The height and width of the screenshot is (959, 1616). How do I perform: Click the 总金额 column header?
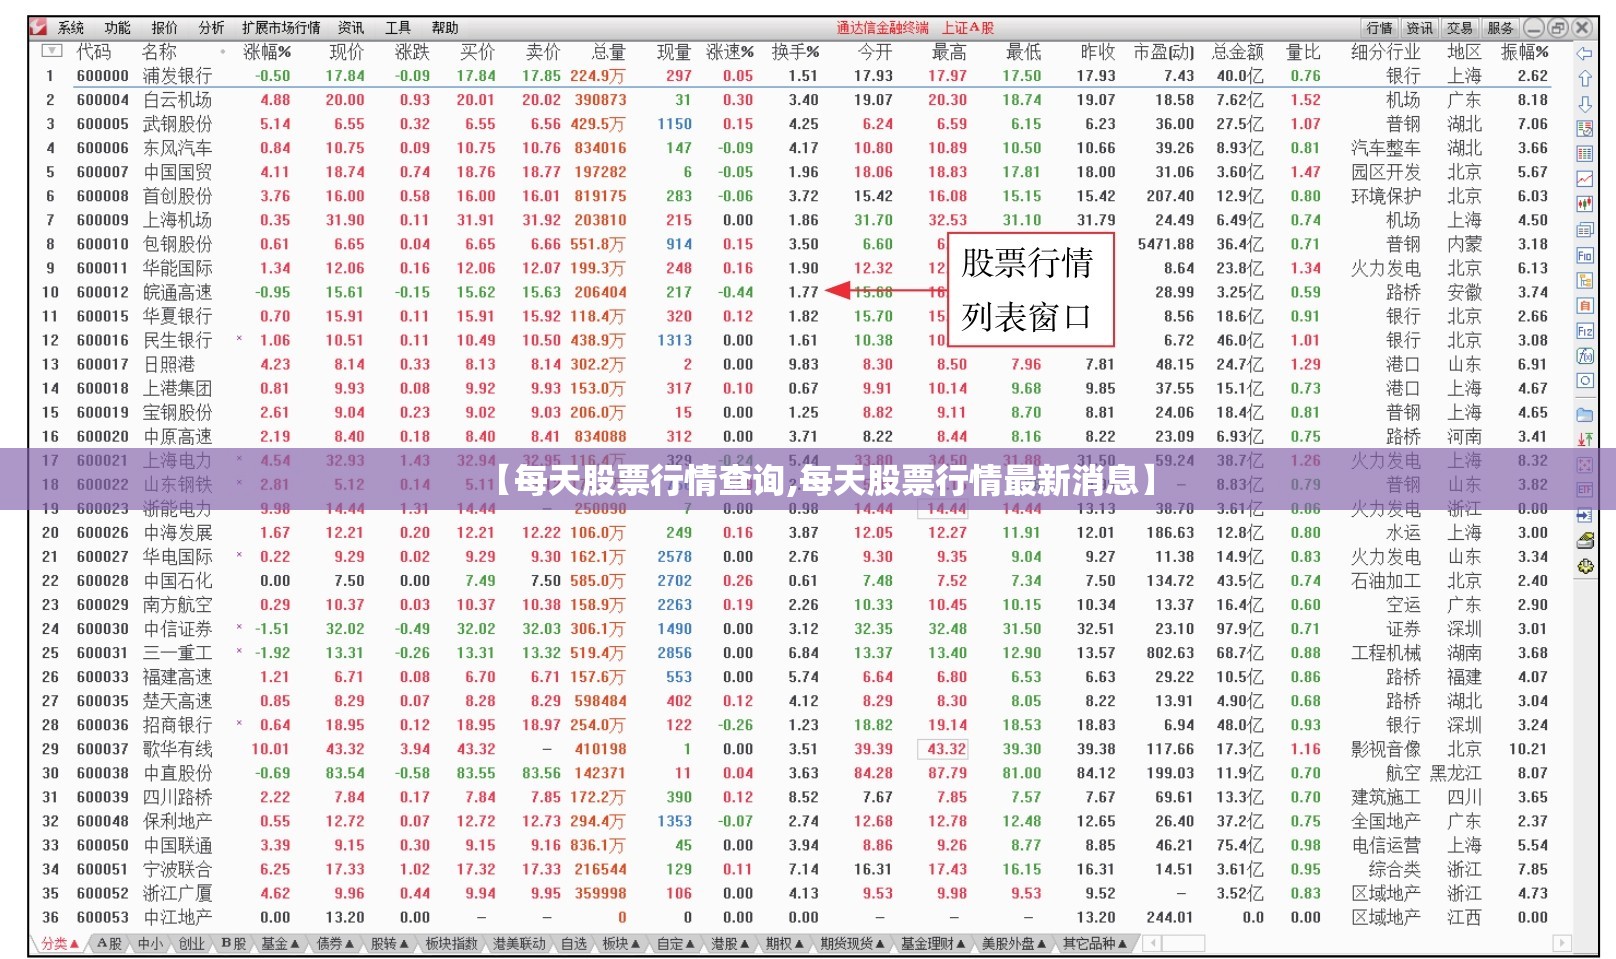pos(1238,51)
